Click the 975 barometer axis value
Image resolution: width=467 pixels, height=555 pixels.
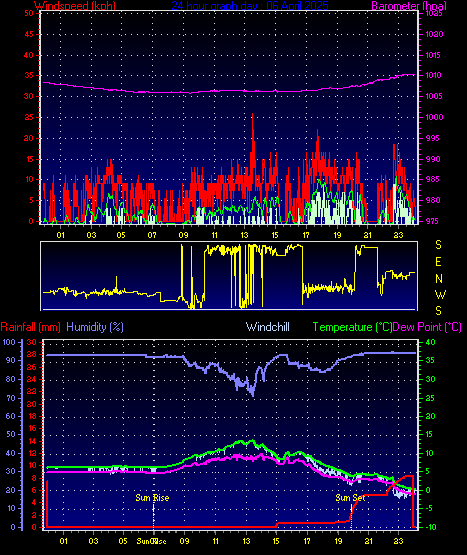[432, 221]
